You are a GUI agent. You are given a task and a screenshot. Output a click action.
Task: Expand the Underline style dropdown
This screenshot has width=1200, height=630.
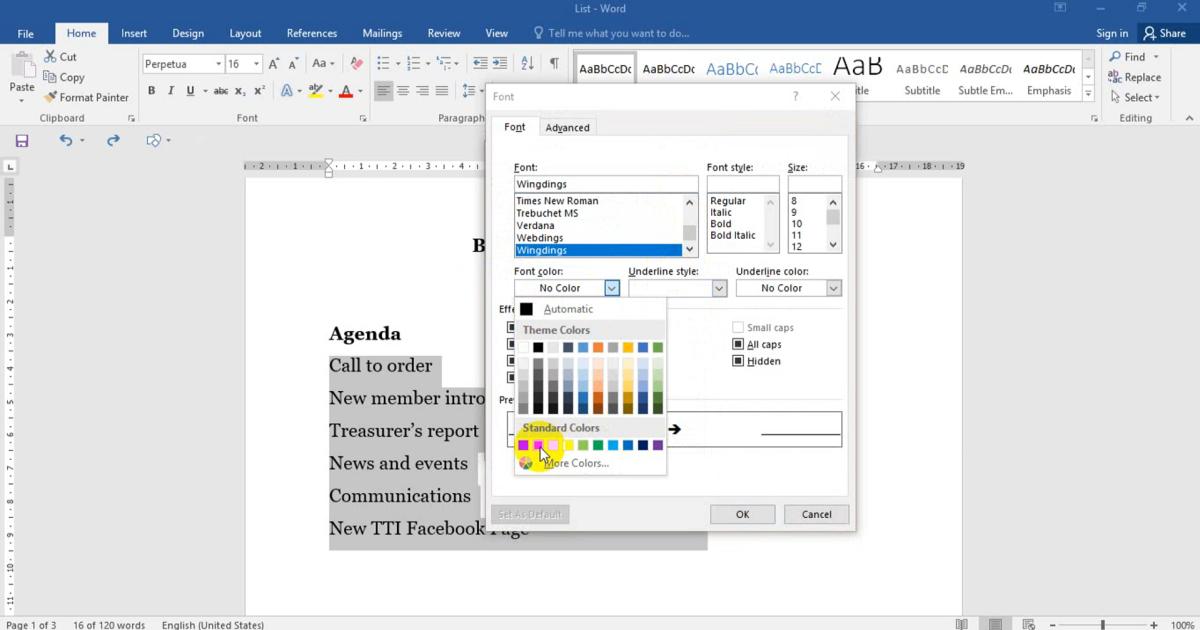pos(718,288)
